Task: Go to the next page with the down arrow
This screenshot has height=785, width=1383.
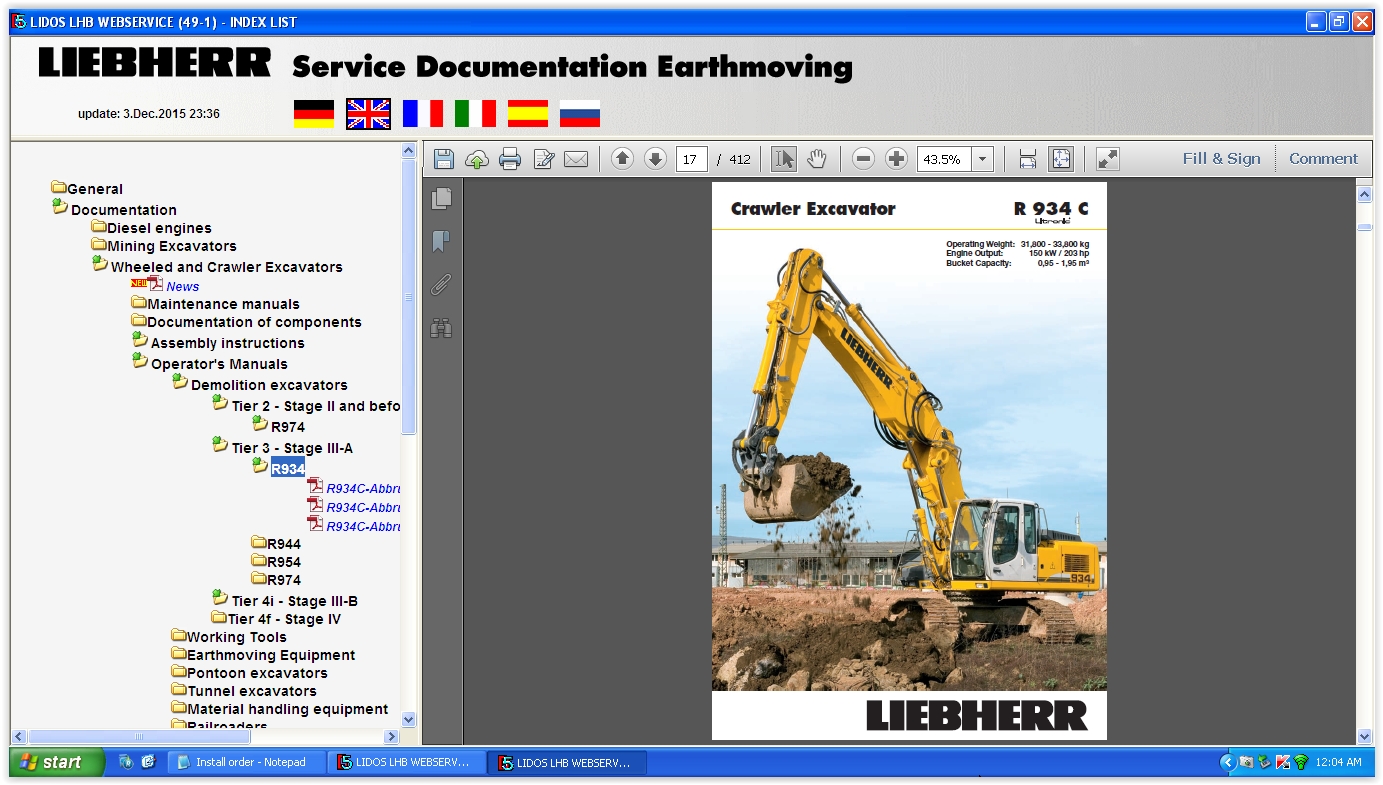Action: [655, 159]
